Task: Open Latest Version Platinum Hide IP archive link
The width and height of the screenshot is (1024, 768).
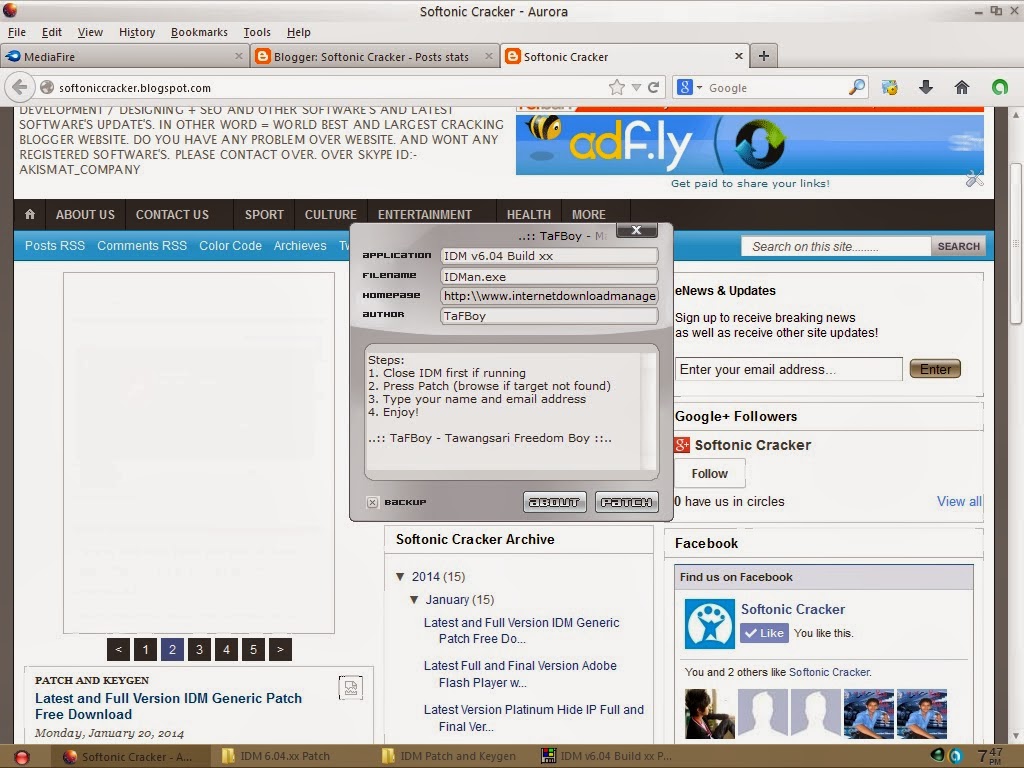Action: (x=534, y=718)
